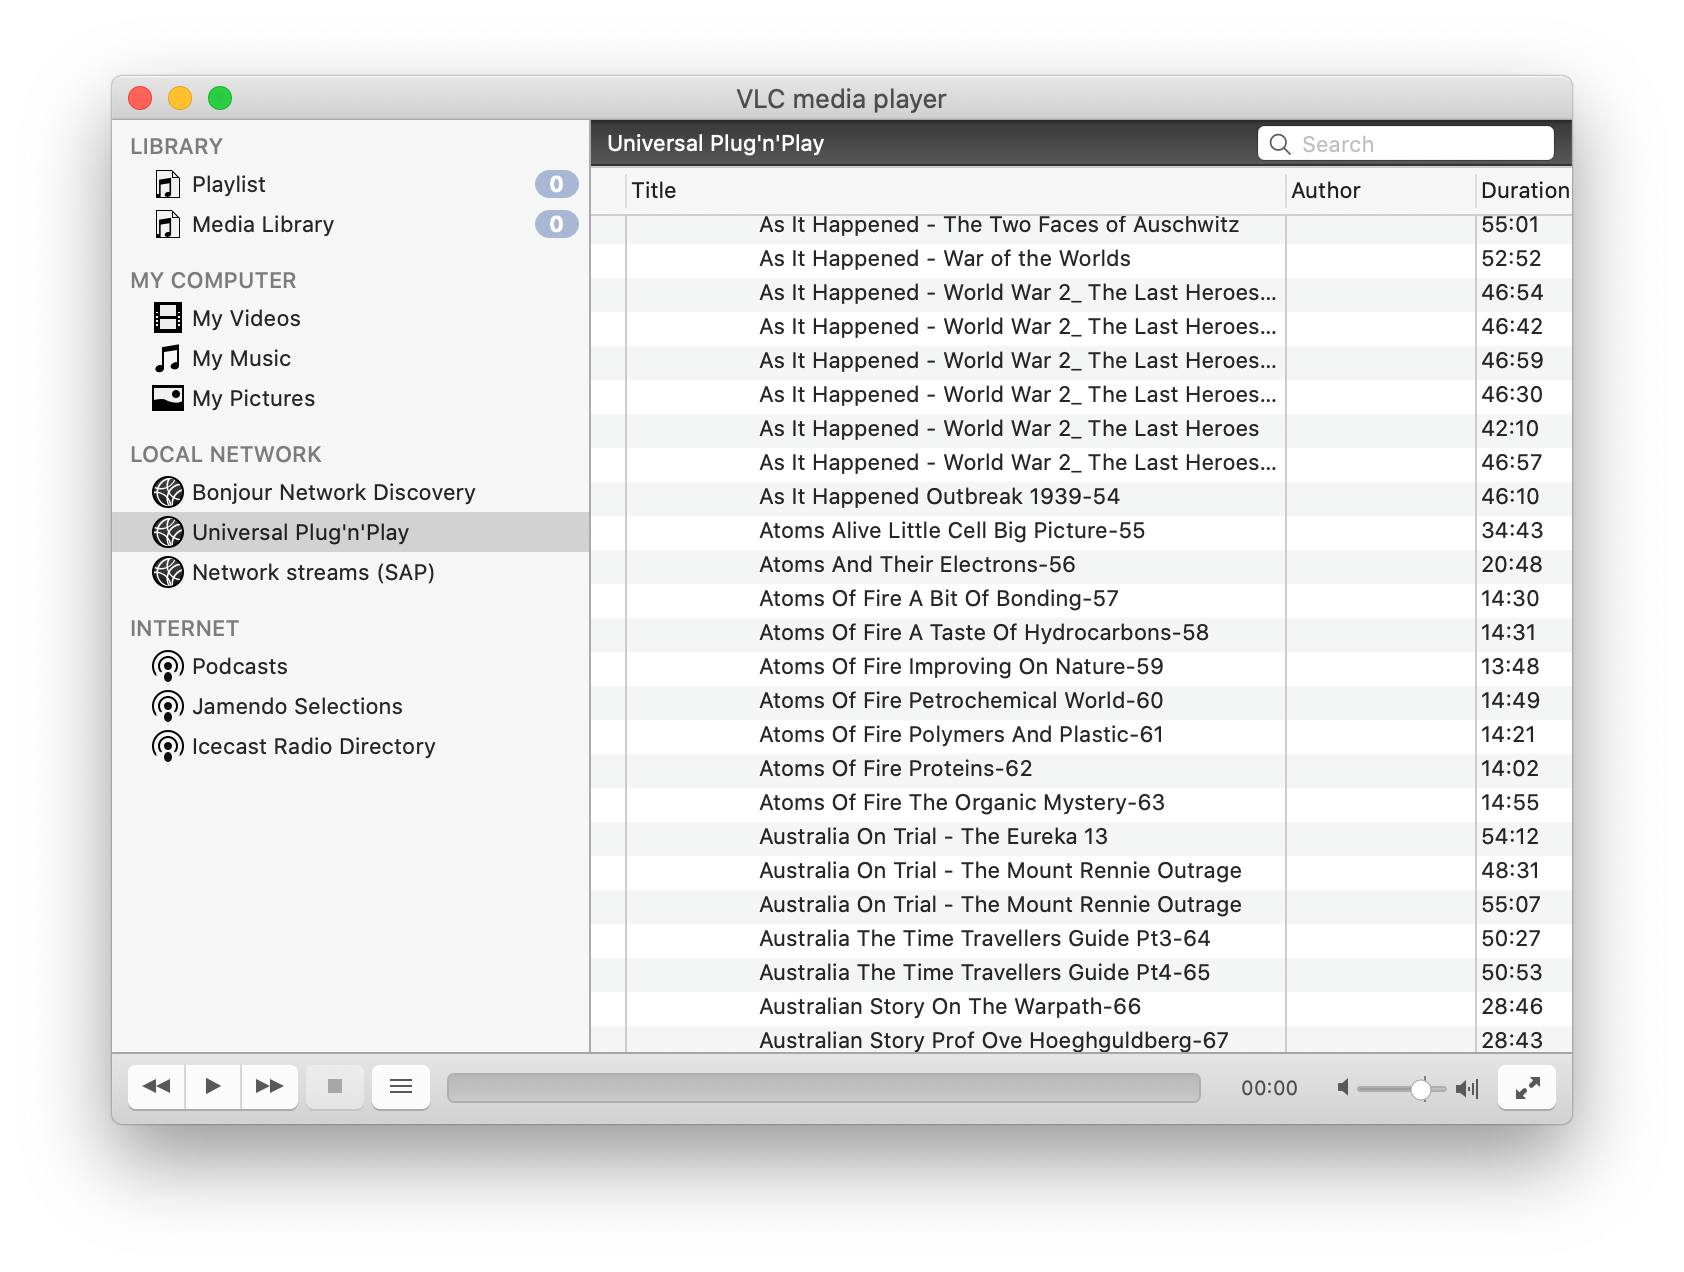Select 'Australia The Time Travellers Guide Pt4-65'

tap(1081, 973)
